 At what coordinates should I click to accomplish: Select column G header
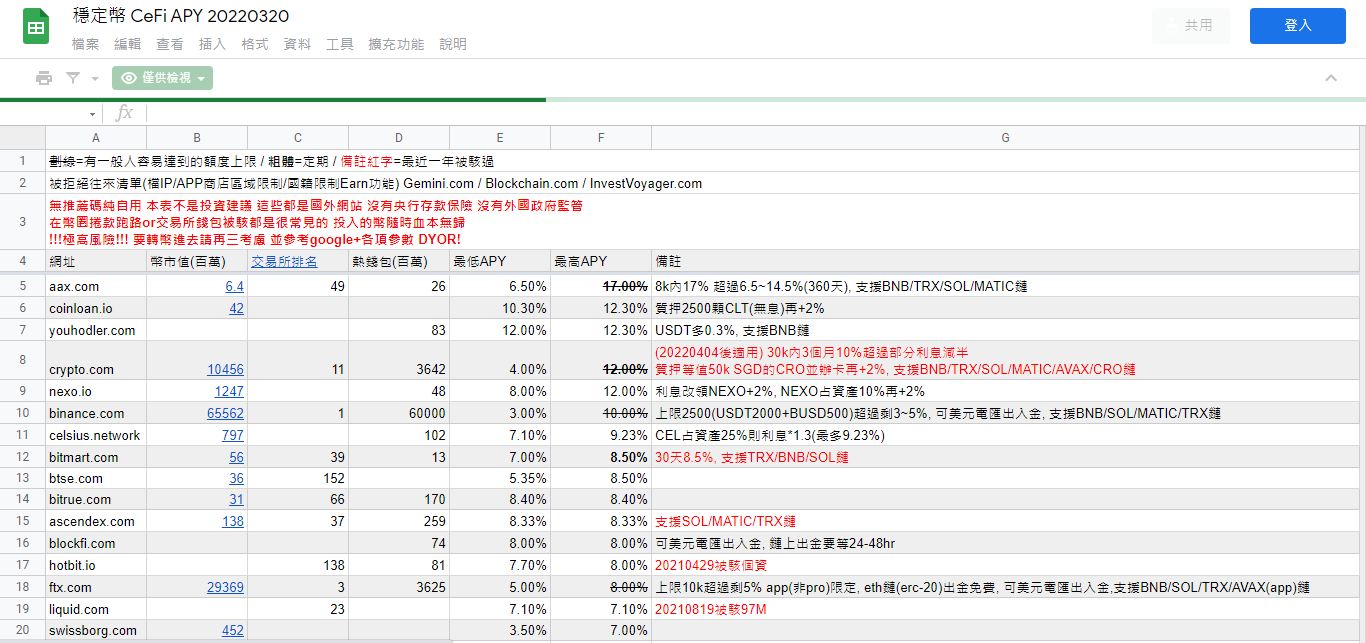[x=1006, y=137]
